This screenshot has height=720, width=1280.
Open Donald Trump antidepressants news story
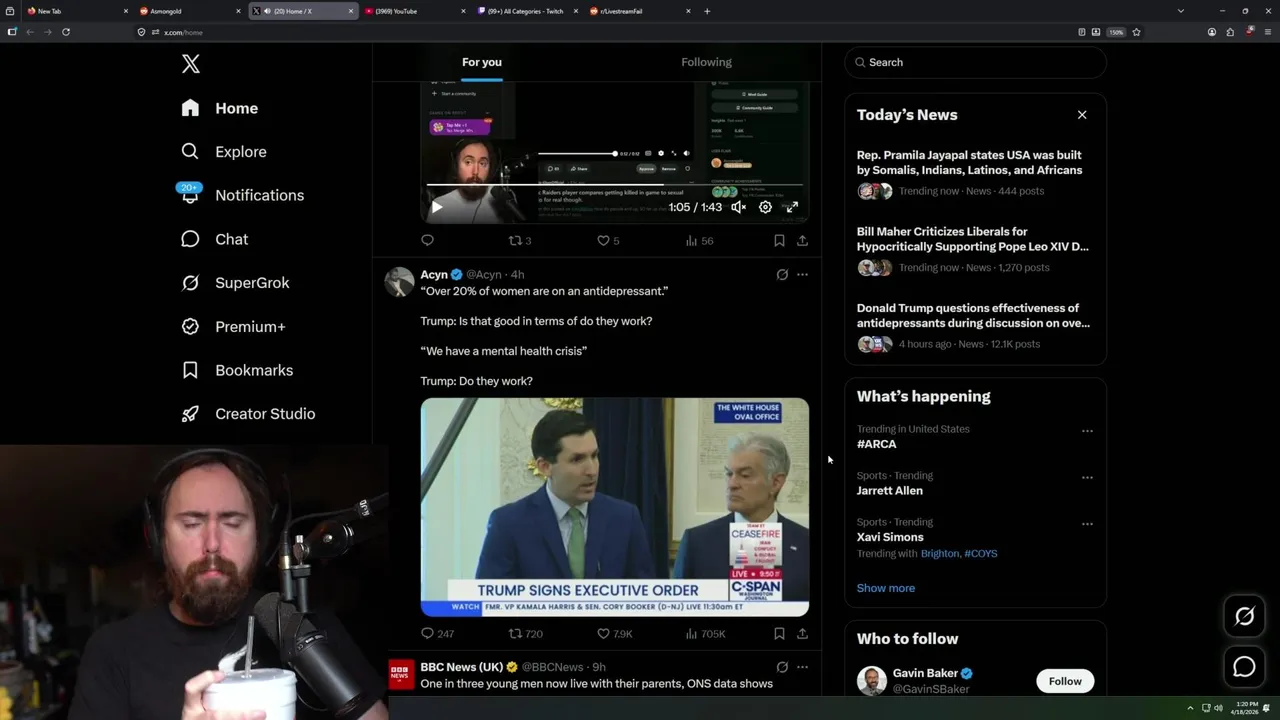point(975,326)
